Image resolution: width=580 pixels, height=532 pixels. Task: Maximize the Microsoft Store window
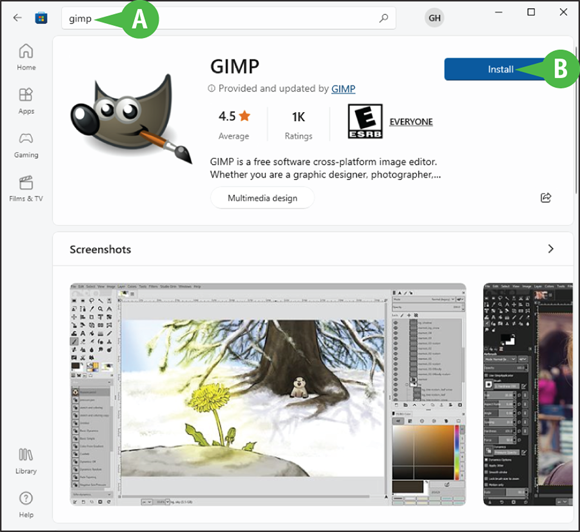[x=531, y=12]
